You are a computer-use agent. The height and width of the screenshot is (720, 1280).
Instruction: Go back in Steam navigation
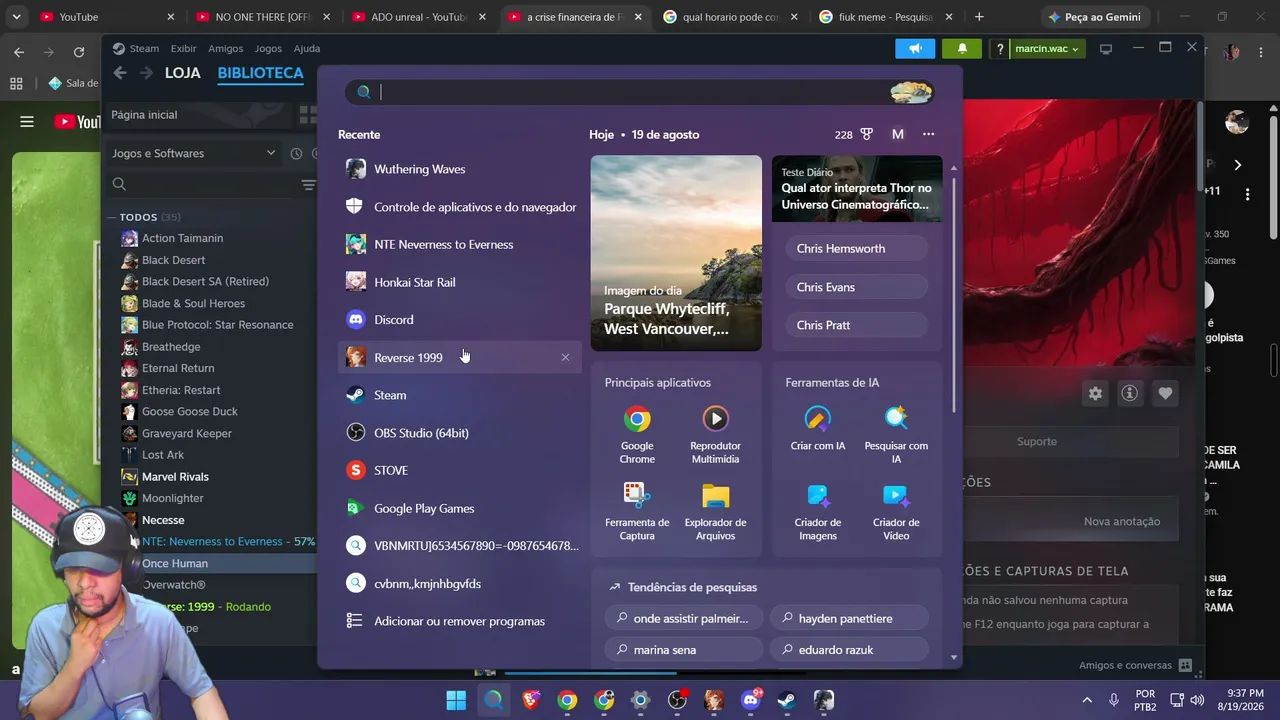point(120,73)
